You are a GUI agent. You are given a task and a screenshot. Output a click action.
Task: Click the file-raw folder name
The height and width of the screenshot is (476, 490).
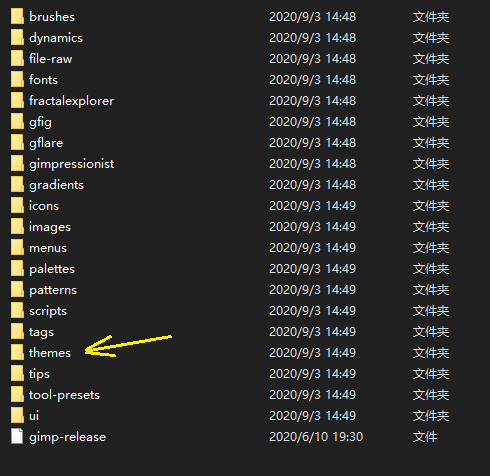tap(50, 59)
